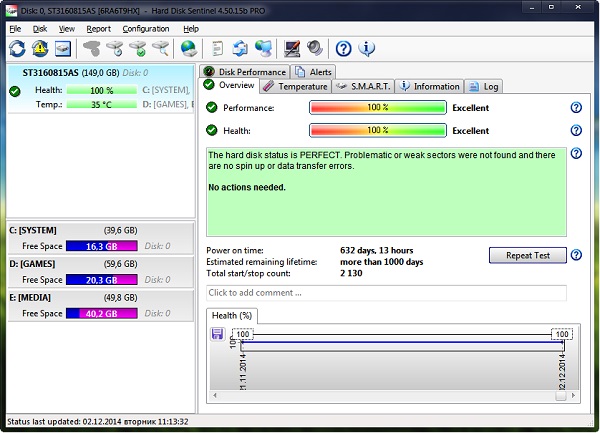Viewport: 600px width, 433px height.
Task: Click the refresh disk status toolbar icon
Action: (x=17, y=49)
